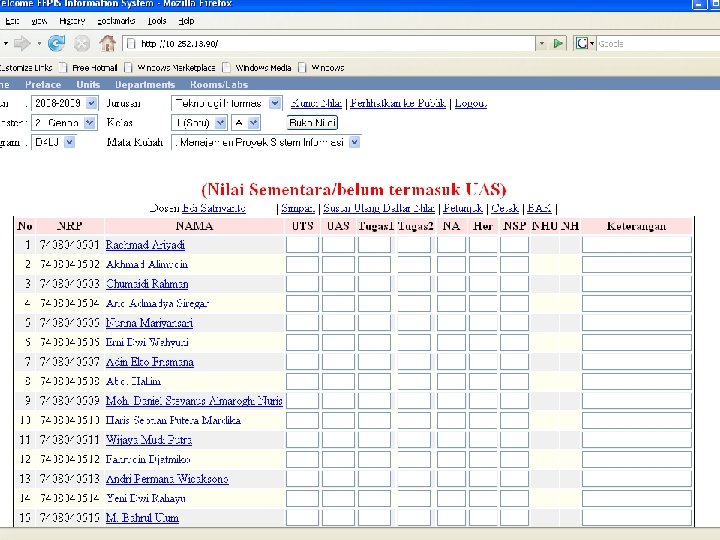Open the address bar history dropdown arrow
This screenshot has height=540, width=720.
click(x=542, y=44)
